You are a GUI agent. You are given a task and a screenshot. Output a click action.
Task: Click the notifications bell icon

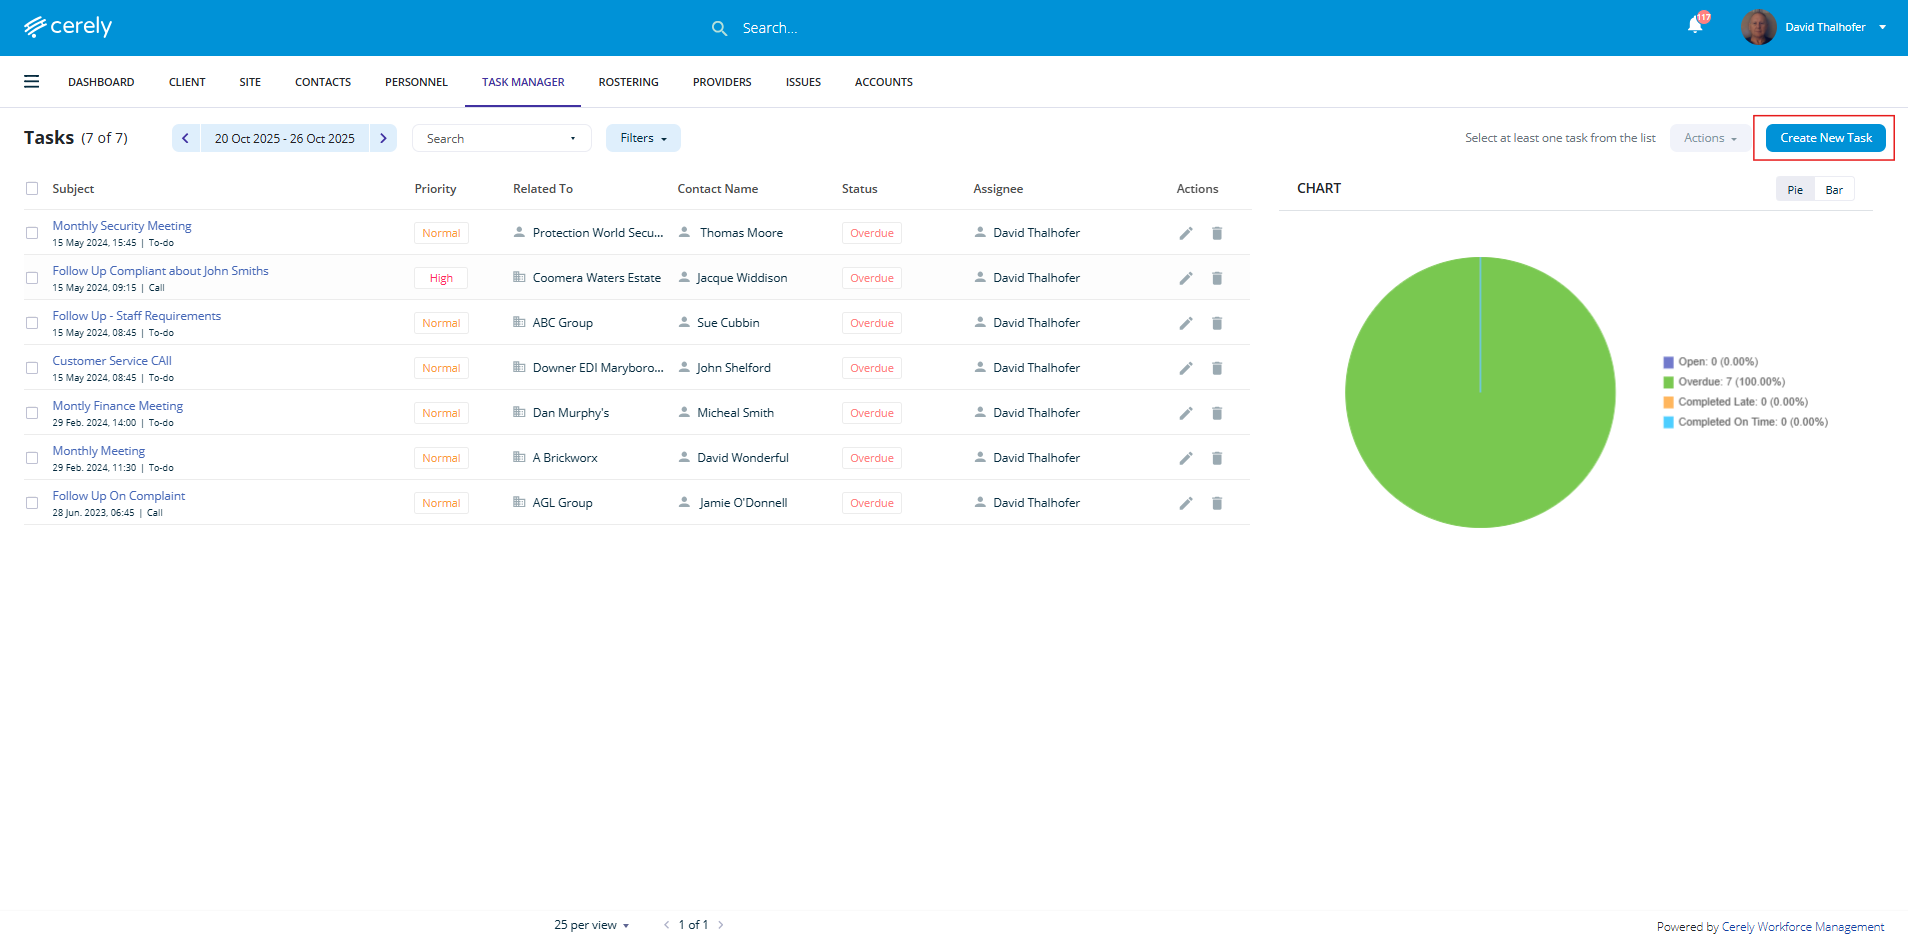click(1695, 26)
